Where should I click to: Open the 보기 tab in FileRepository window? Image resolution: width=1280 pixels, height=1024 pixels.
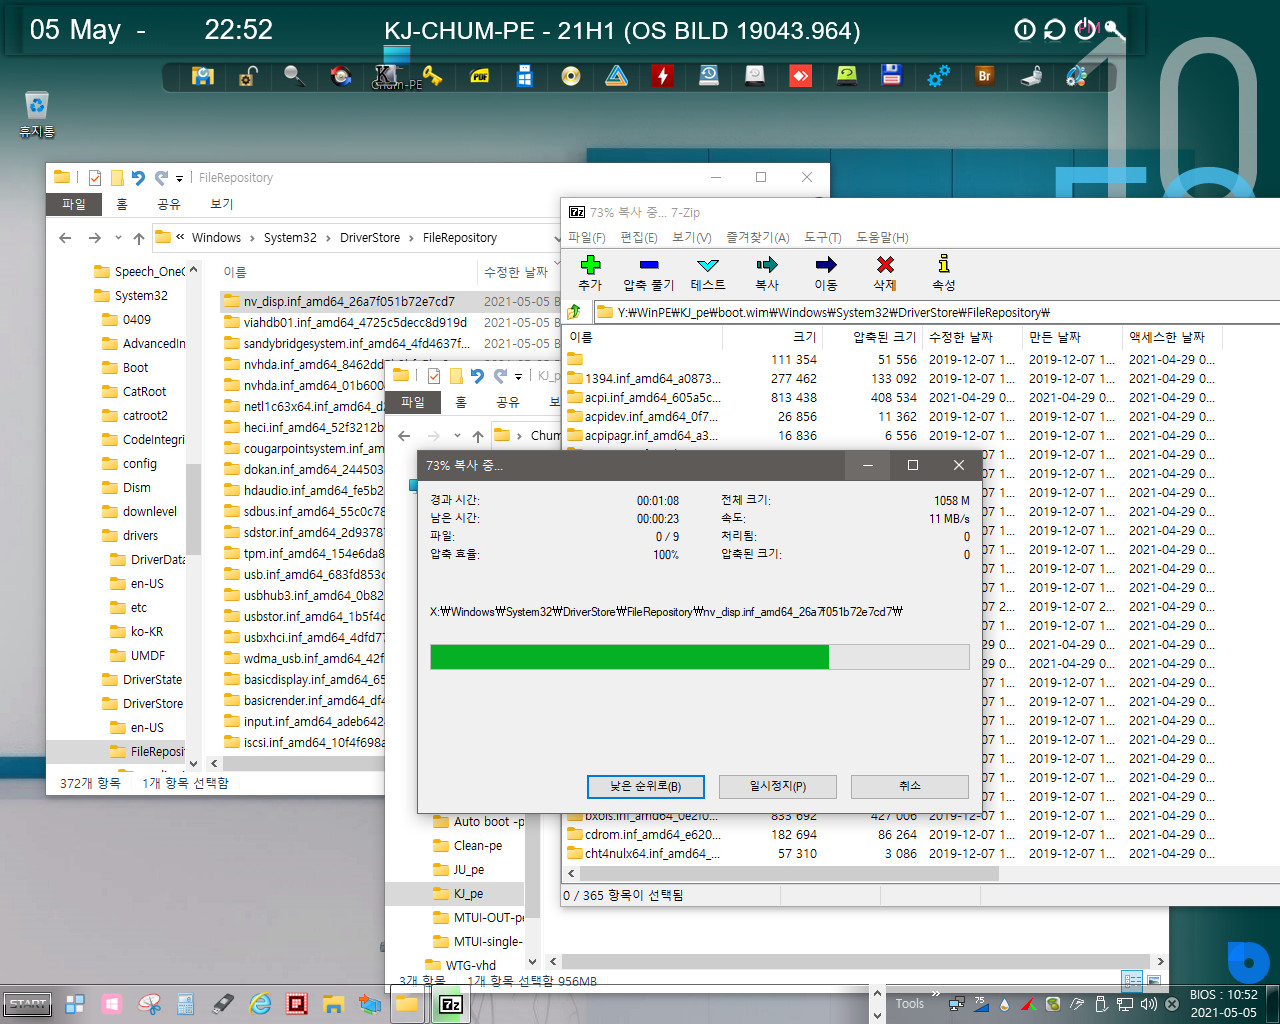[x=221, y=204]
